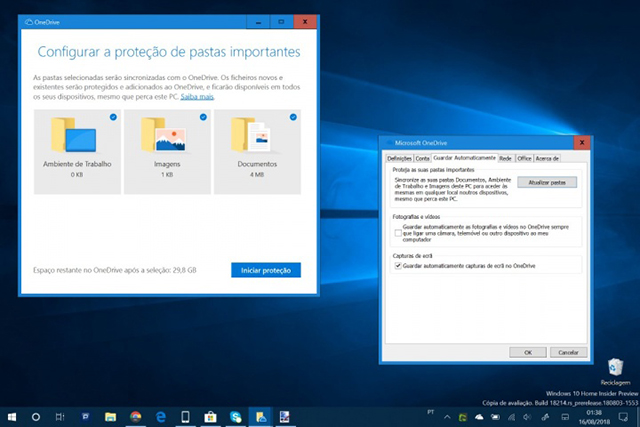Image resolution: width=640 pixels, height=427 pixels.
Task: Minimize the OneDrive folder protection window
Action: (258, 22)
